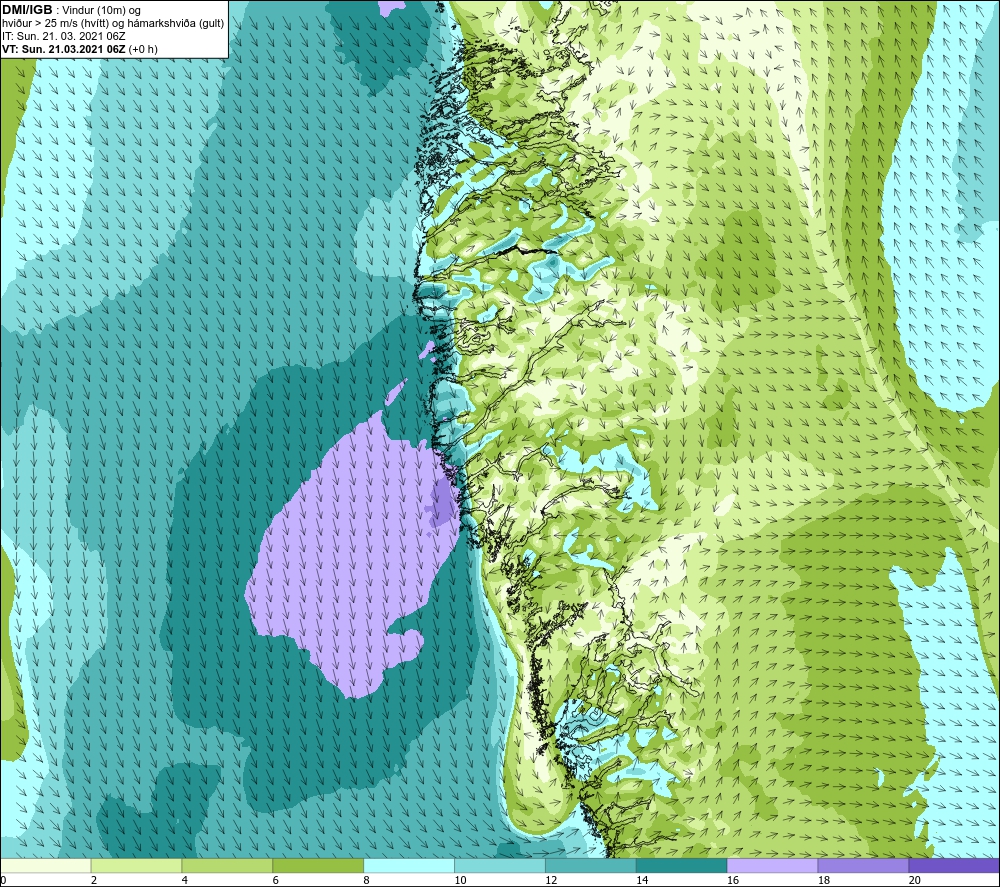Click the legend scale label "4"
Image resolution: width=1000 pixels, height=887 pixels.
coord(184,881)
